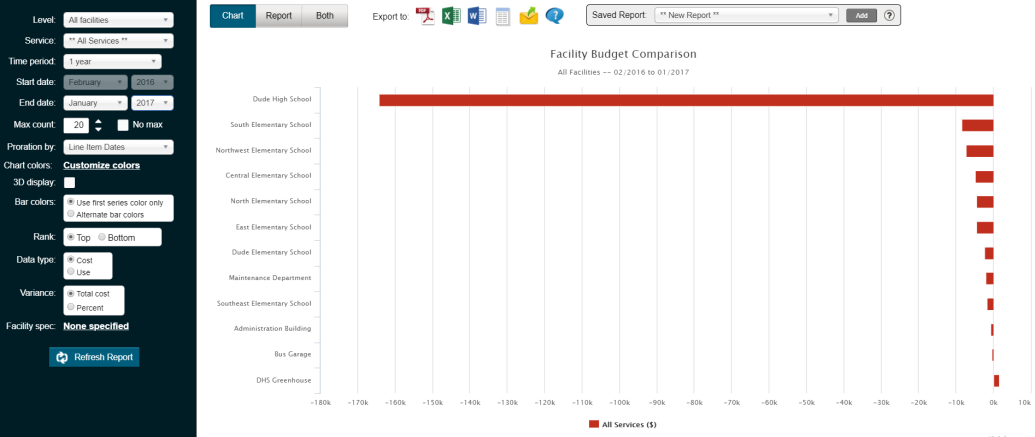Switch to the Both tab

[x=325, y=16]
